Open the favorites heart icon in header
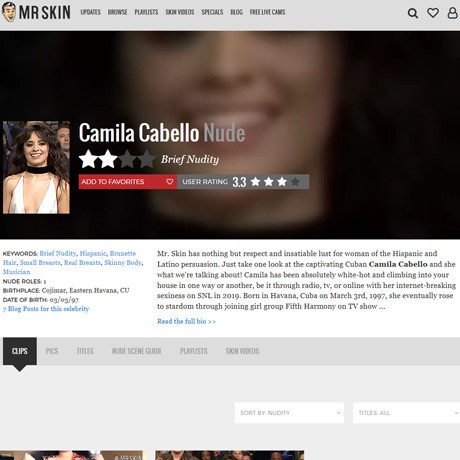This screenshot has width=460, height=460. click(433, 13)
